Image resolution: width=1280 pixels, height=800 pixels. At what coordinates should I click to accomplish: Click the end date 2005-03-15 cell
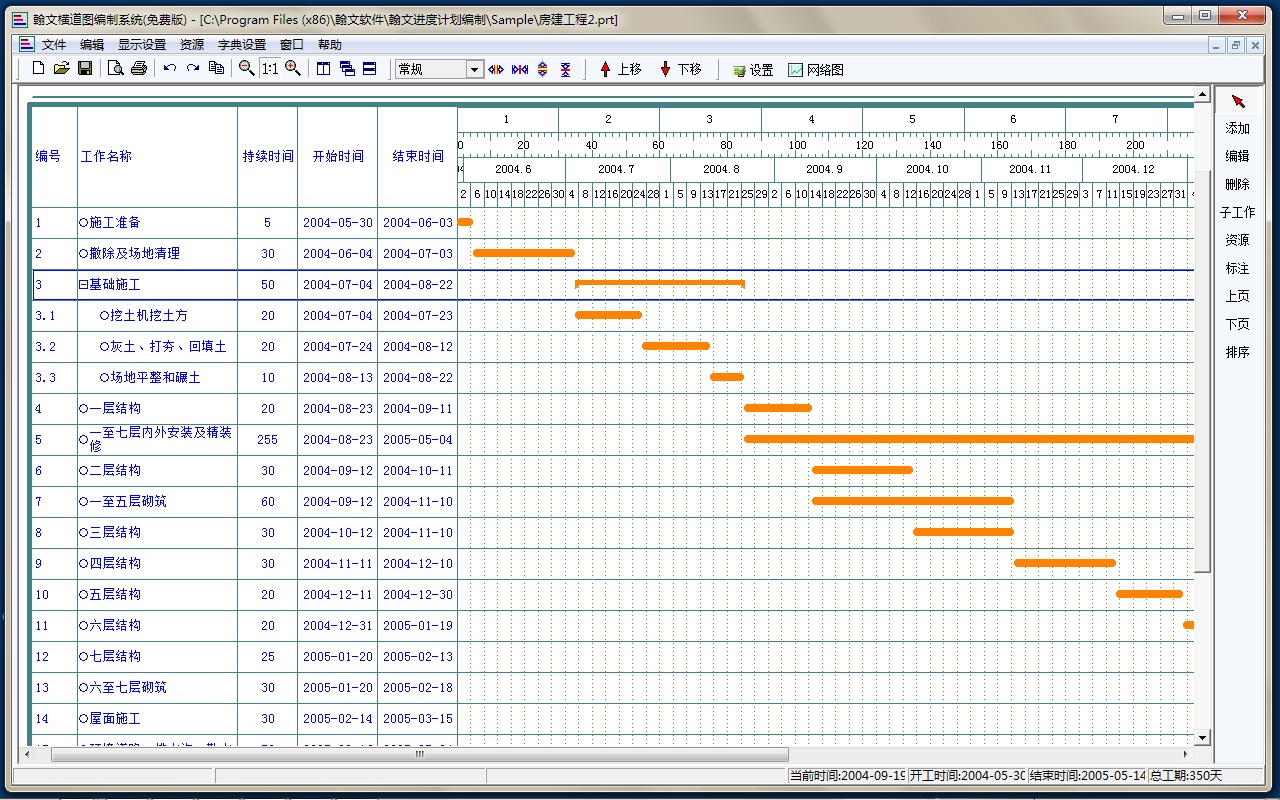(418, 719)
